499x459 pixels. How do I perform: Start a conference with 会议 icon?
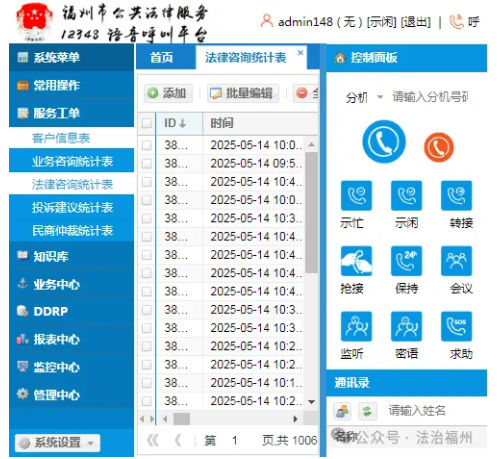456,261
